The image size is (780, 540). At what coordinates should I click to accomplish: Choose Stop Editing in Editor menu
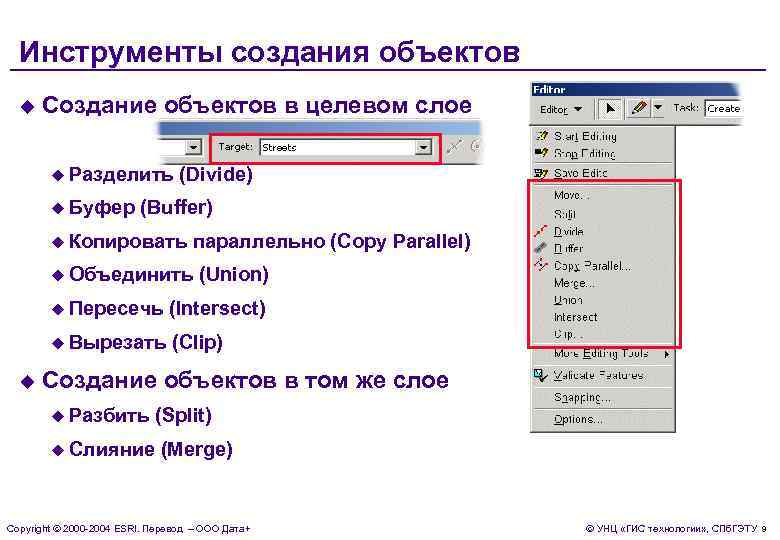(585, 154)
